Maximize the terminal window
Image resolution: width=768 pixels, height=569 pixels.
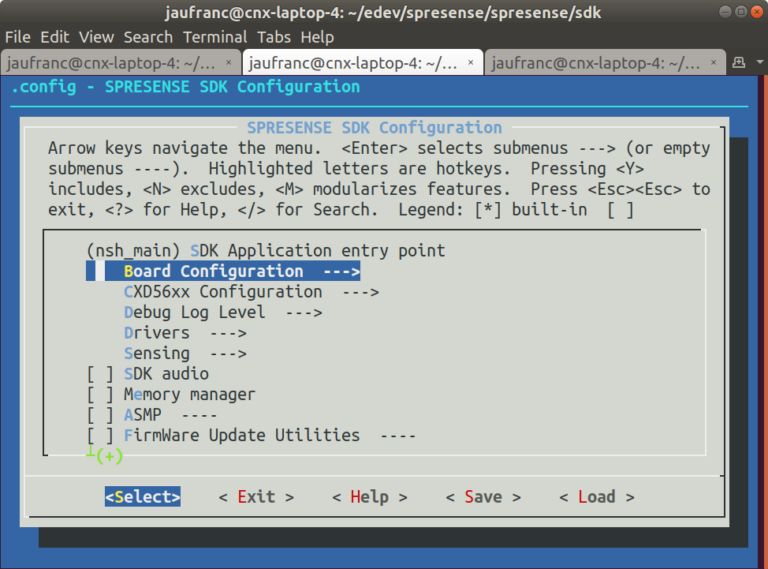click(x=741, y=12)
